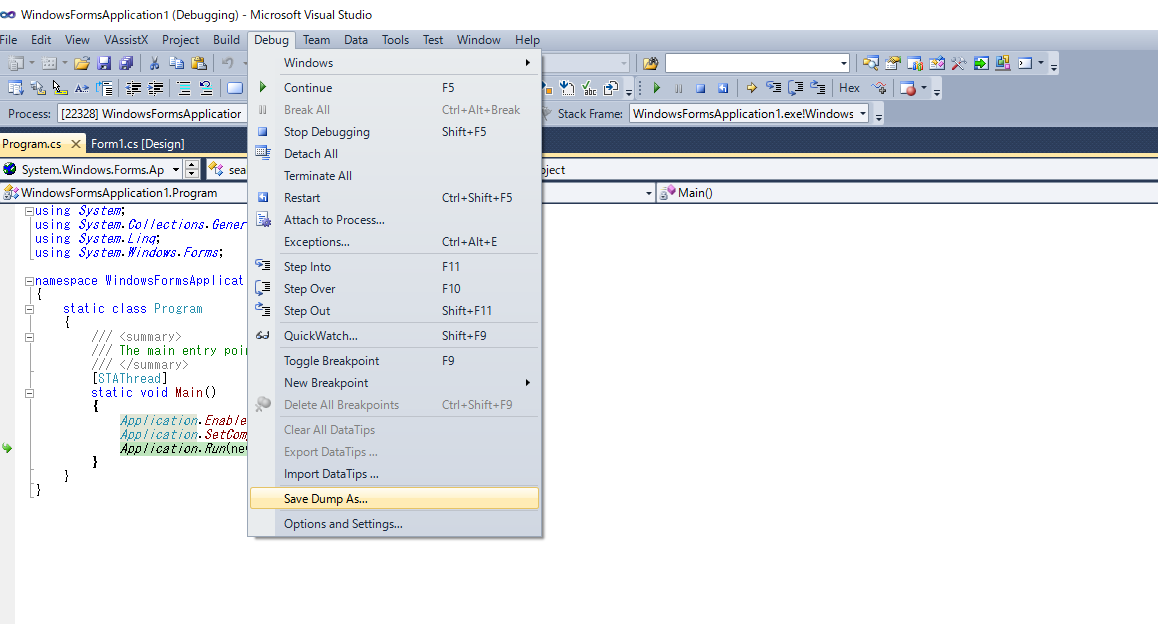Collapse the Main() method block
1158x624 pixels.
pos(30,394)
